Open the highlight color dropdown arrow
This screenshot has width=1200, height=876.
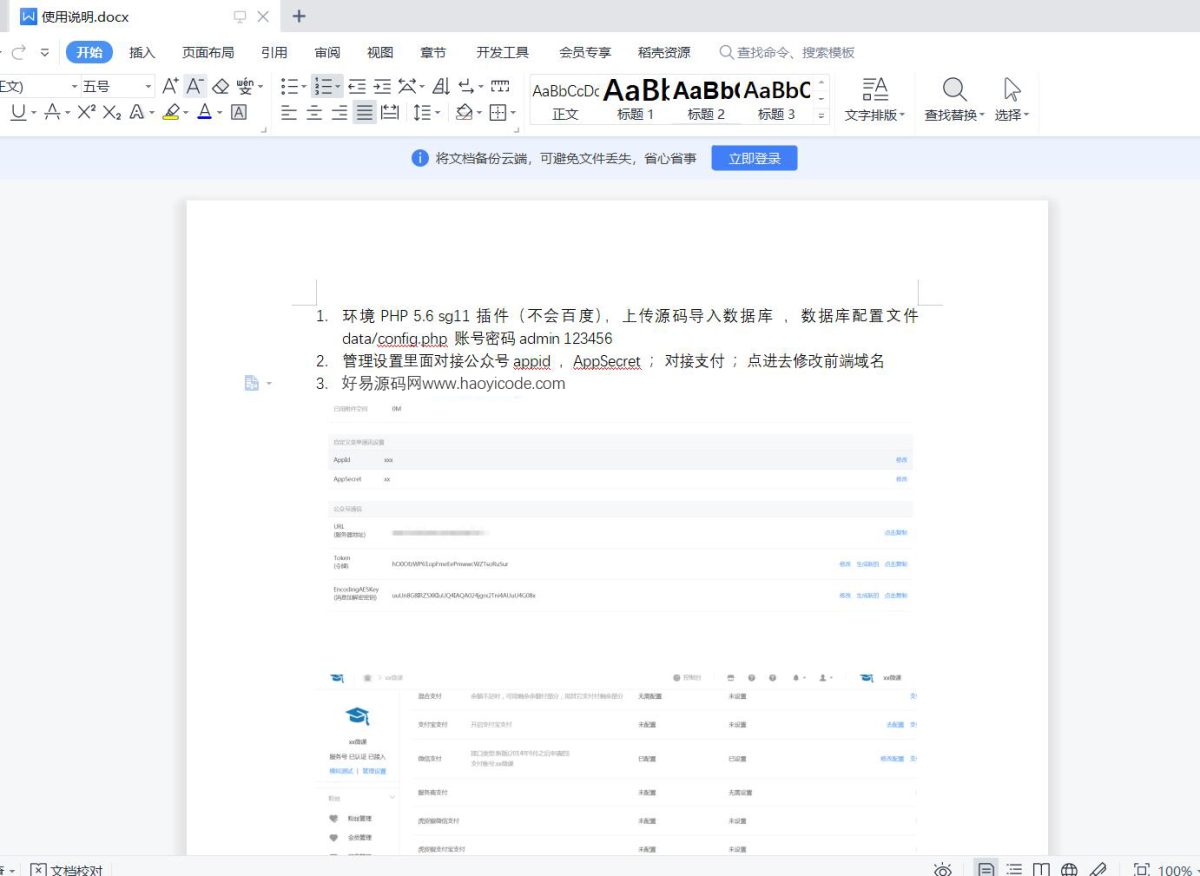[x=186, y=114]
